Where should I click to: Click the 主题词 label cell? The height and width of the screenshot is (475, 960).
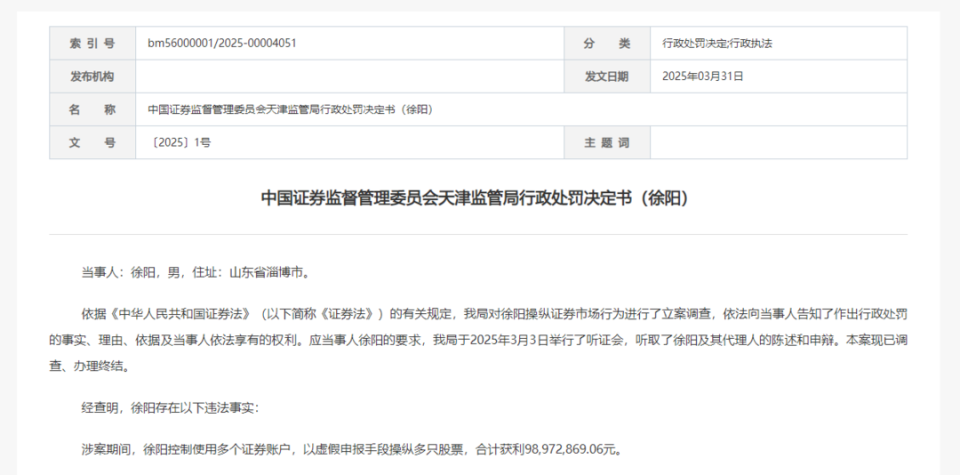click(607, 143)
